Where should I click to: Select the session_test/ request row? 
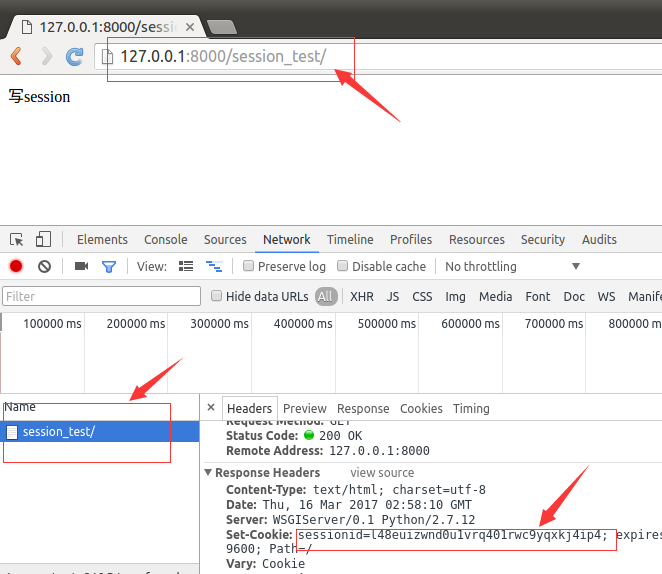click(58, 432)
